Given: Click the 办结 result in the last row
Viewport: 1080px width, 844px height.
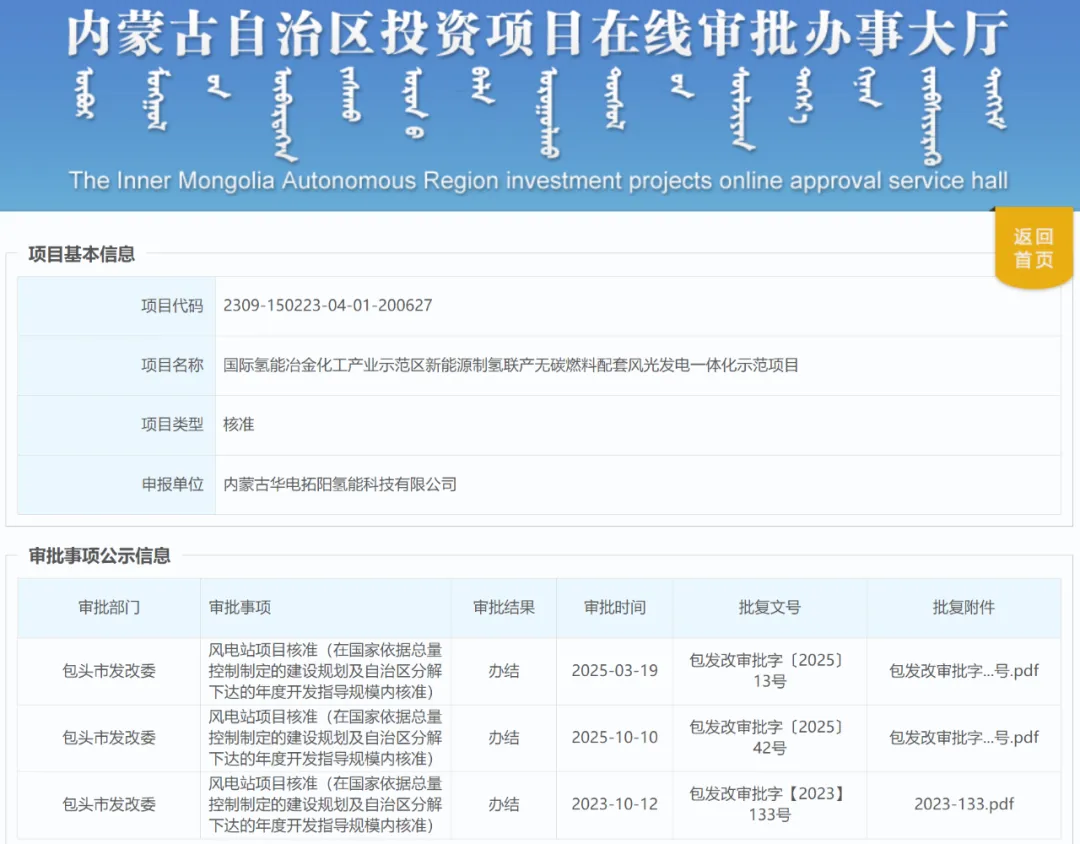Looking at the screenshot, I should [504, 804].
